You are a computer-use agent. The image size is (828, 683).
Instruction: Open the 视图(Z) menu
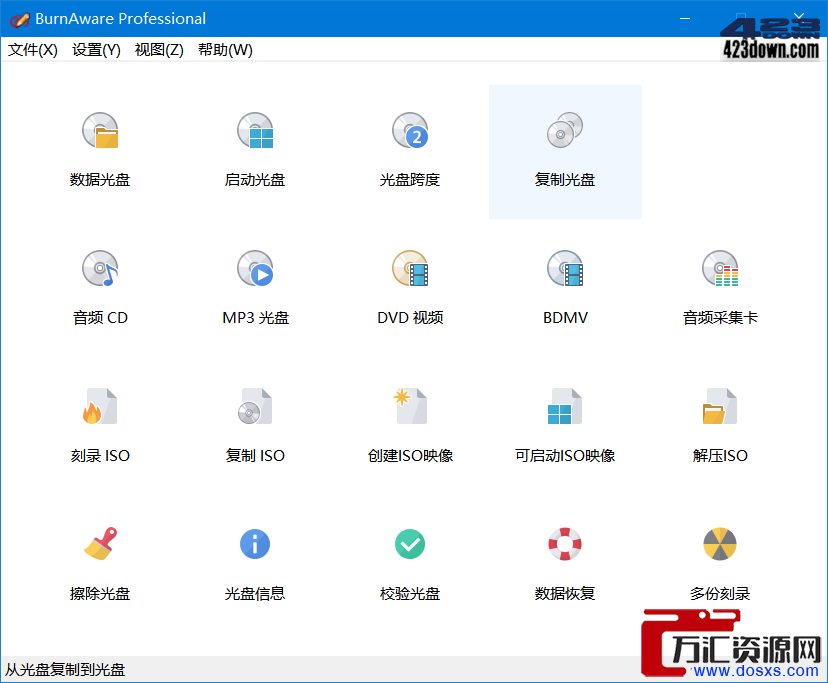[159, 50]
